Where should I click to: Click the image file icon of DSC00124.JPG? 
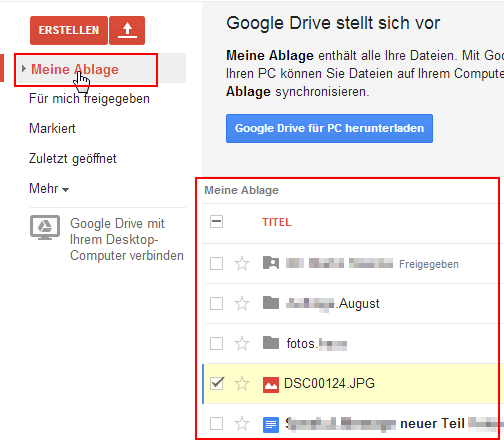[271, 385]
